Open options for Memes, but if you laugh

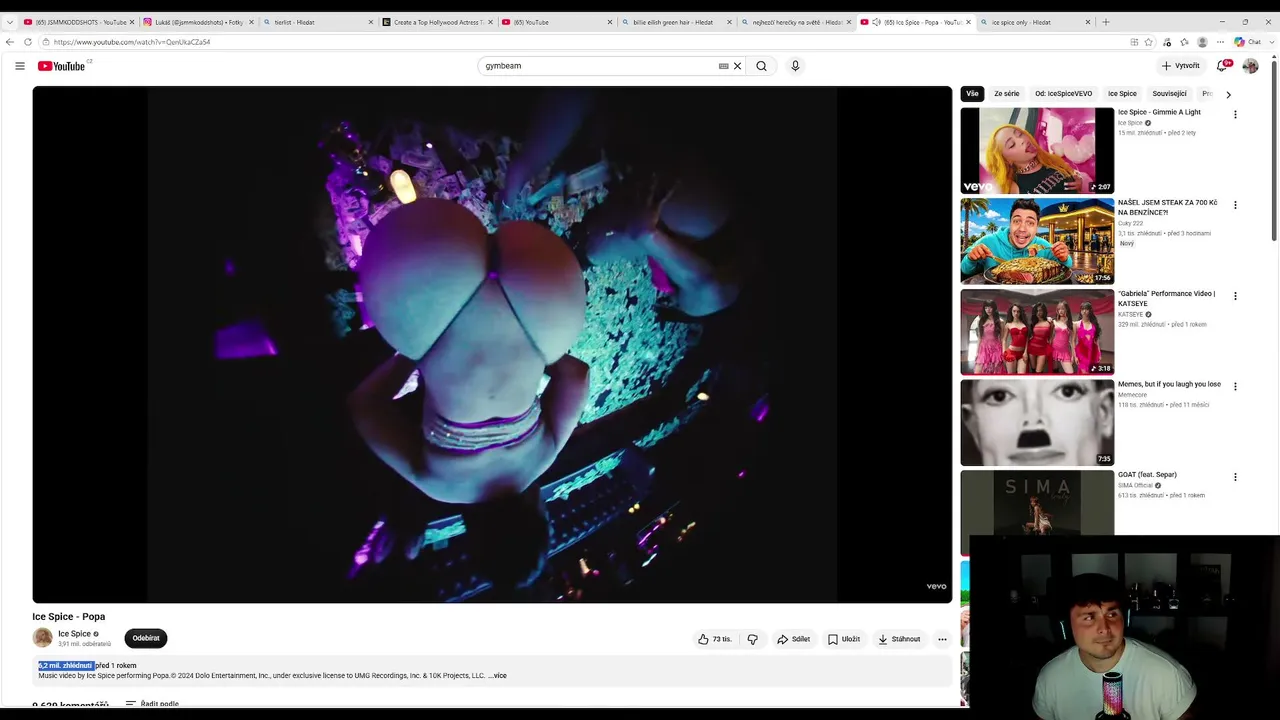tap(1235, 386)
